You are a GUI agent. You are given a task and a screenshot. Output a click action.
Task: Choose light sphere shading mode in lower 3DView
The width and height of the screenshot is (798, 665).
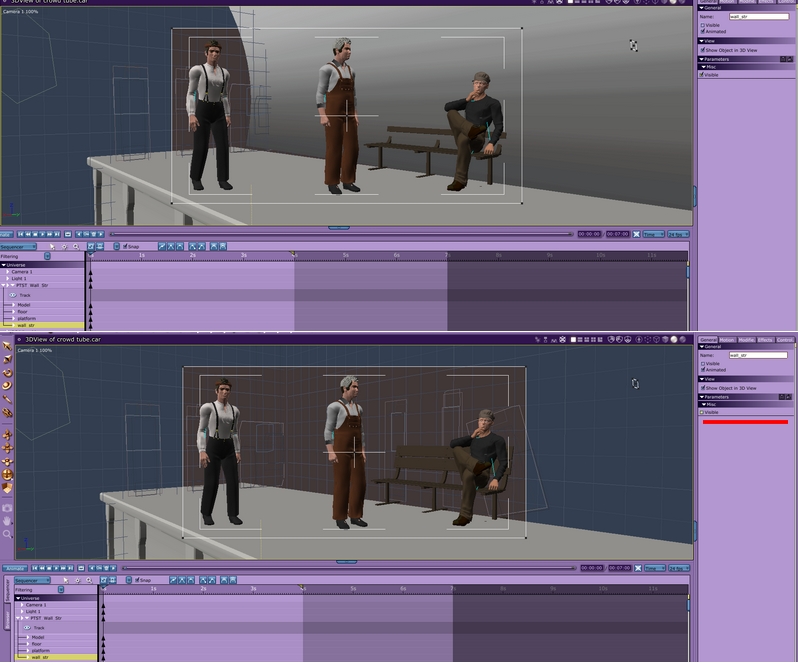[674, 339]
